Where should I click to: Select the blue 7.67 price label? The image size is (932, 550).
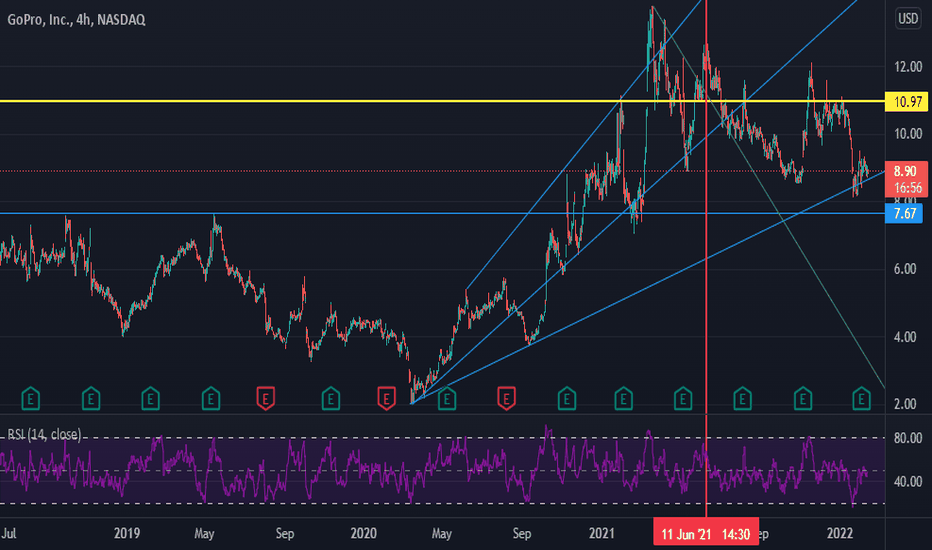(904, 213)
